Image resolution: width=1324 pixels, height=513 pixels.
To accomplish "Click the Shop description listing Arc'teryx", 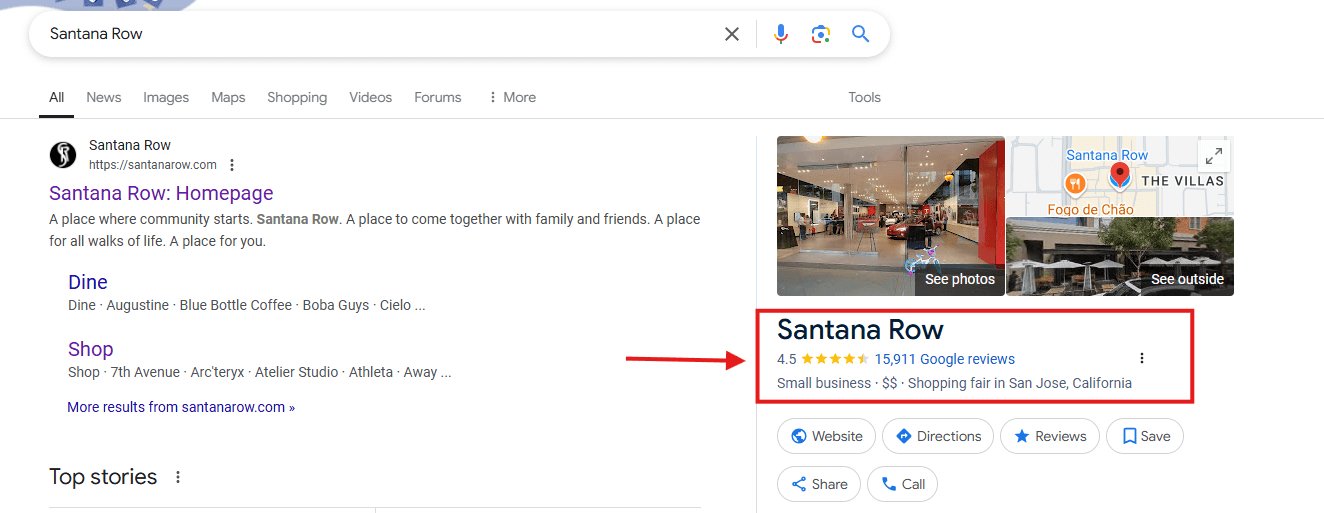I will (x=260, y=372).
